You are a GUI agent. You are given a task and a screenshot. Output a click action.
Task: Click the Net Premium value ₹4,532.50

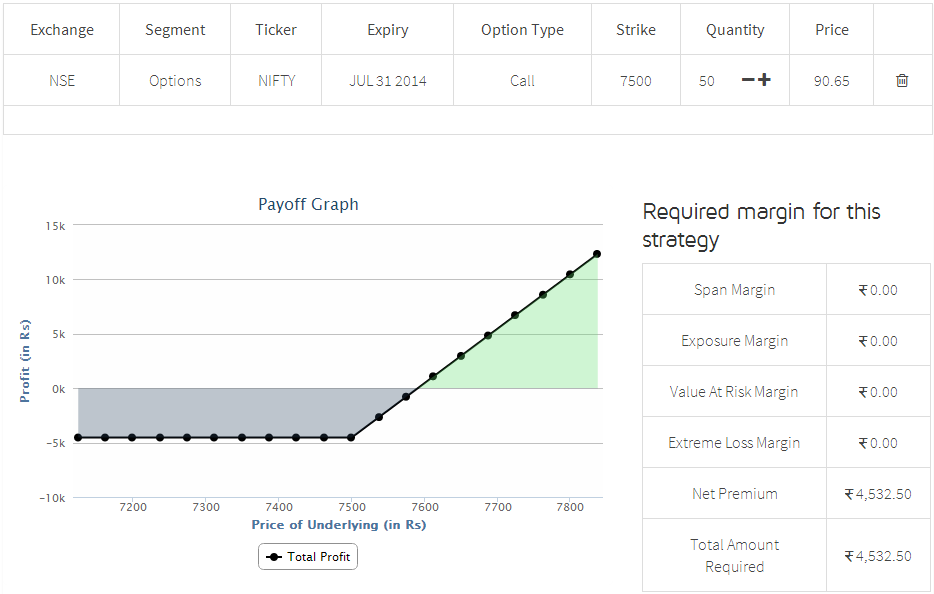pyautogui.click(x=879, y=494)
